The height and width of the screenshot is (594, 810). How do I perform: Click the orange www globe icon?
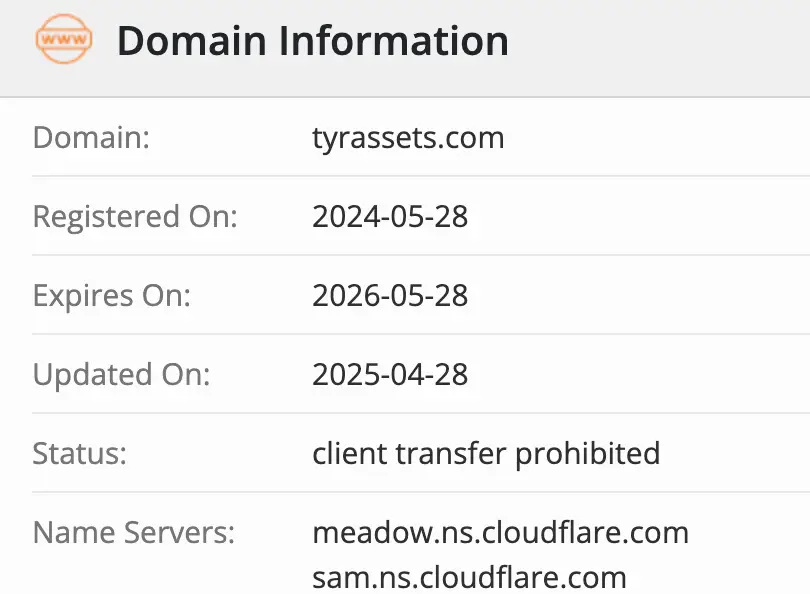point(63,40)
